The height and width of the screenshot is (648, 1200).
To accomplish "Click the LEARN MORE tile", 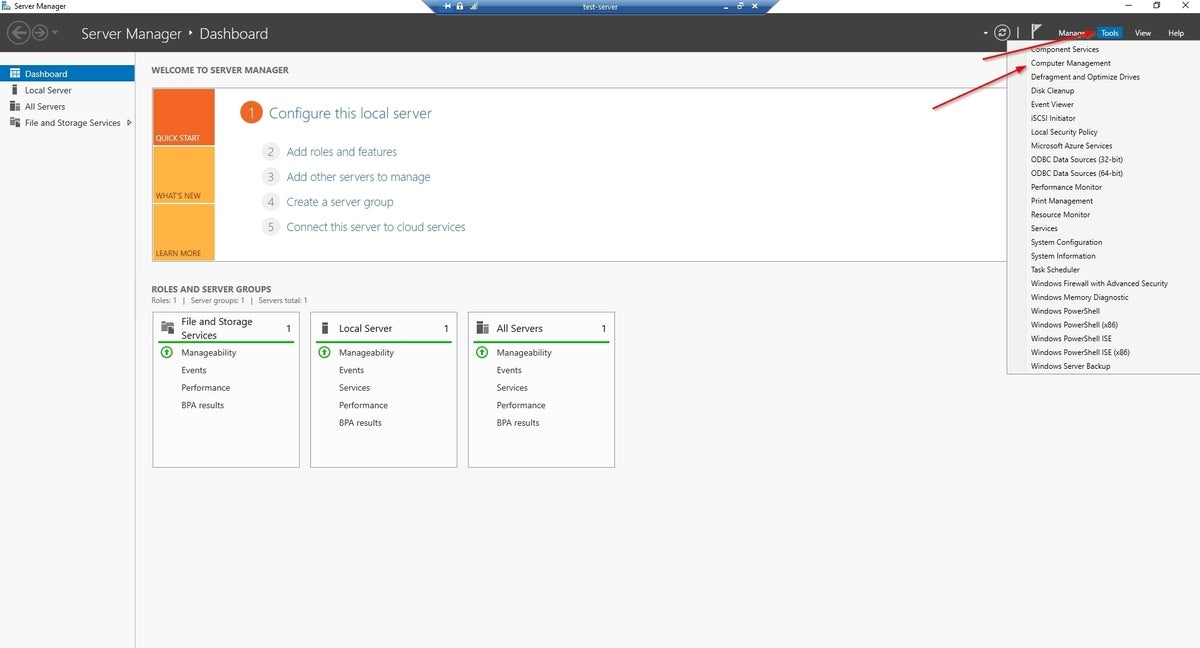I will coord(184,232).
